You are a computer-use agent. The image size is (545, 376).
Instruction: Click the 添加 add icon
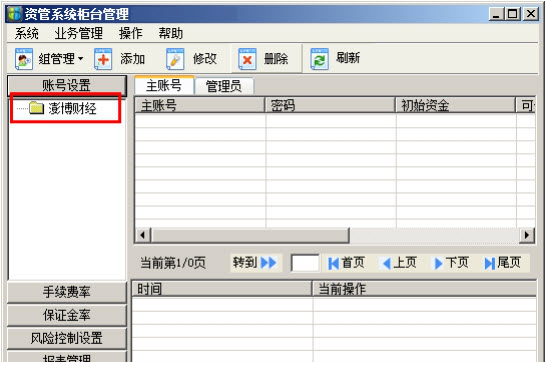(x=103, y=59)
